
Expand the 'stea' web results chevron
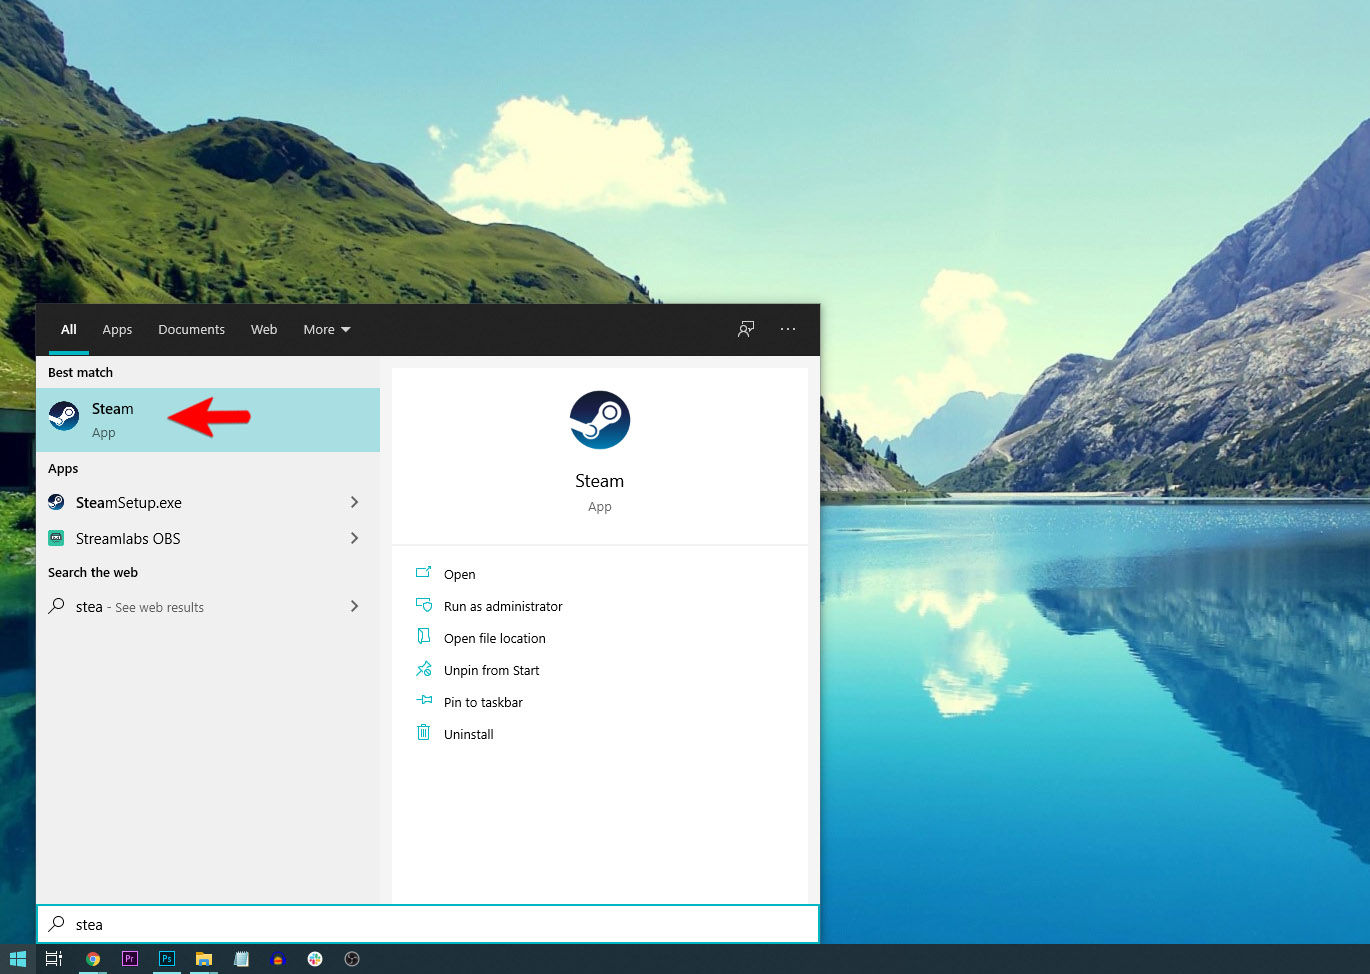(x=355, y=606)
